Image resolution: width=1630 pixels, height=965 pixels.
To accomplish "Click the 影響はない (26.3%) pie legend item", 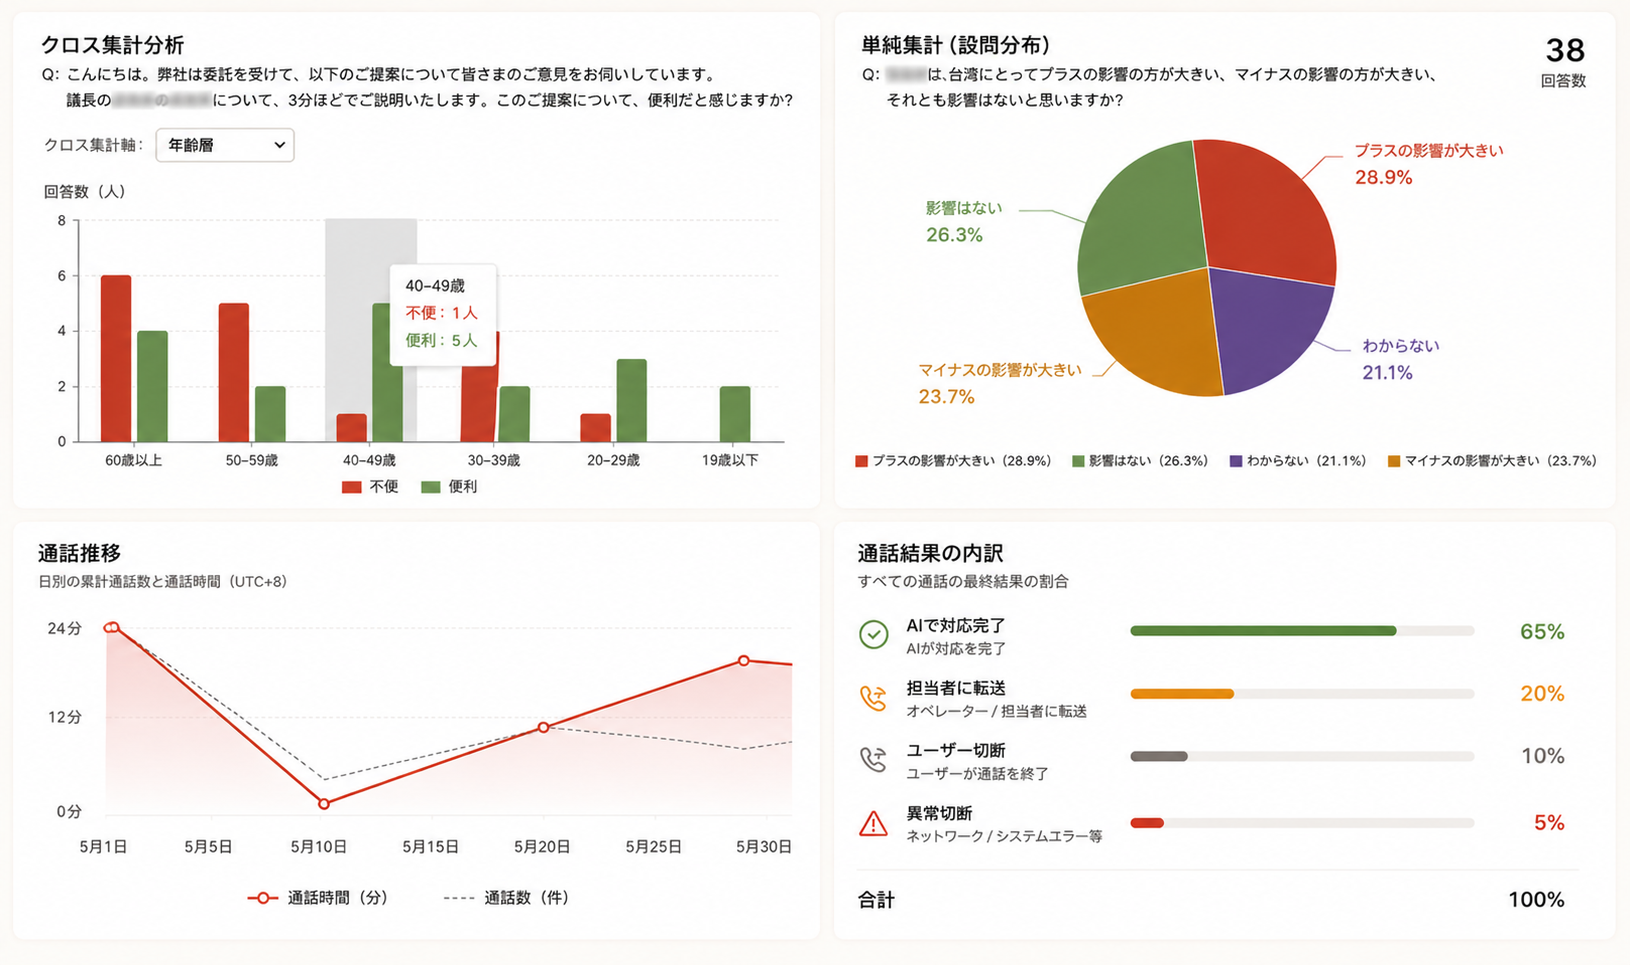I will point(1140,461).
